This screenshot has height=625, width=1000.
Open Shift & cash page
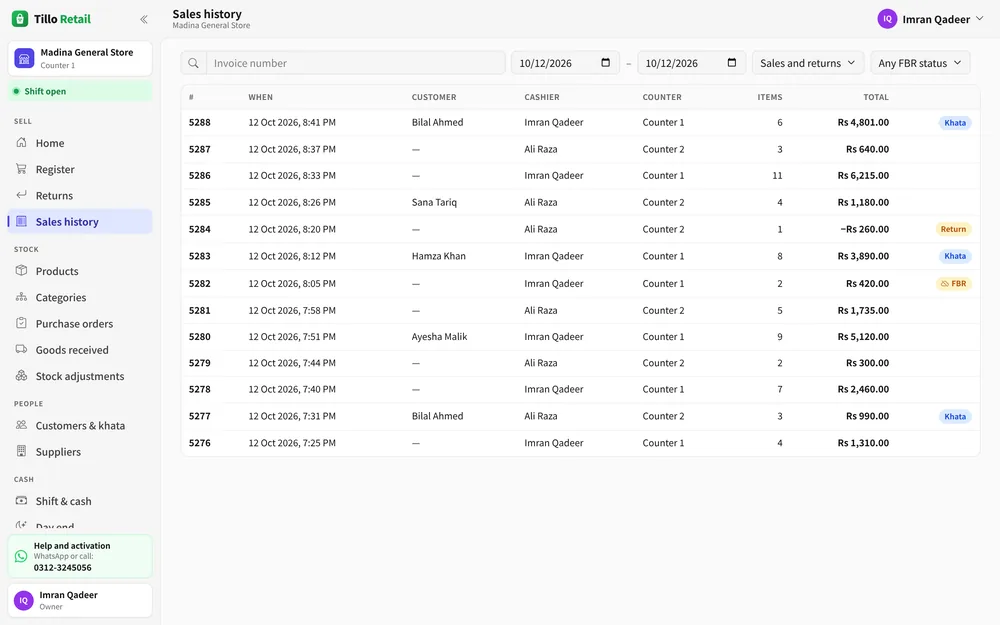[x=80, y=501]
